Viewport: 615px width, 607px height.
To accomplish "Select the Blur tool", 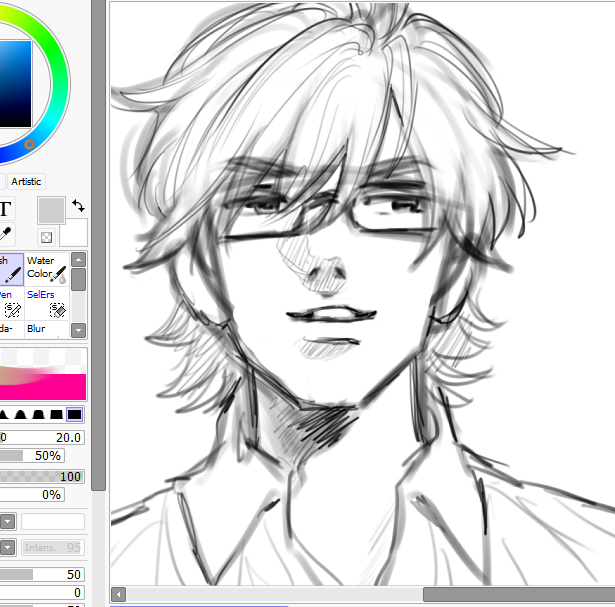I will tap(47, 329).
